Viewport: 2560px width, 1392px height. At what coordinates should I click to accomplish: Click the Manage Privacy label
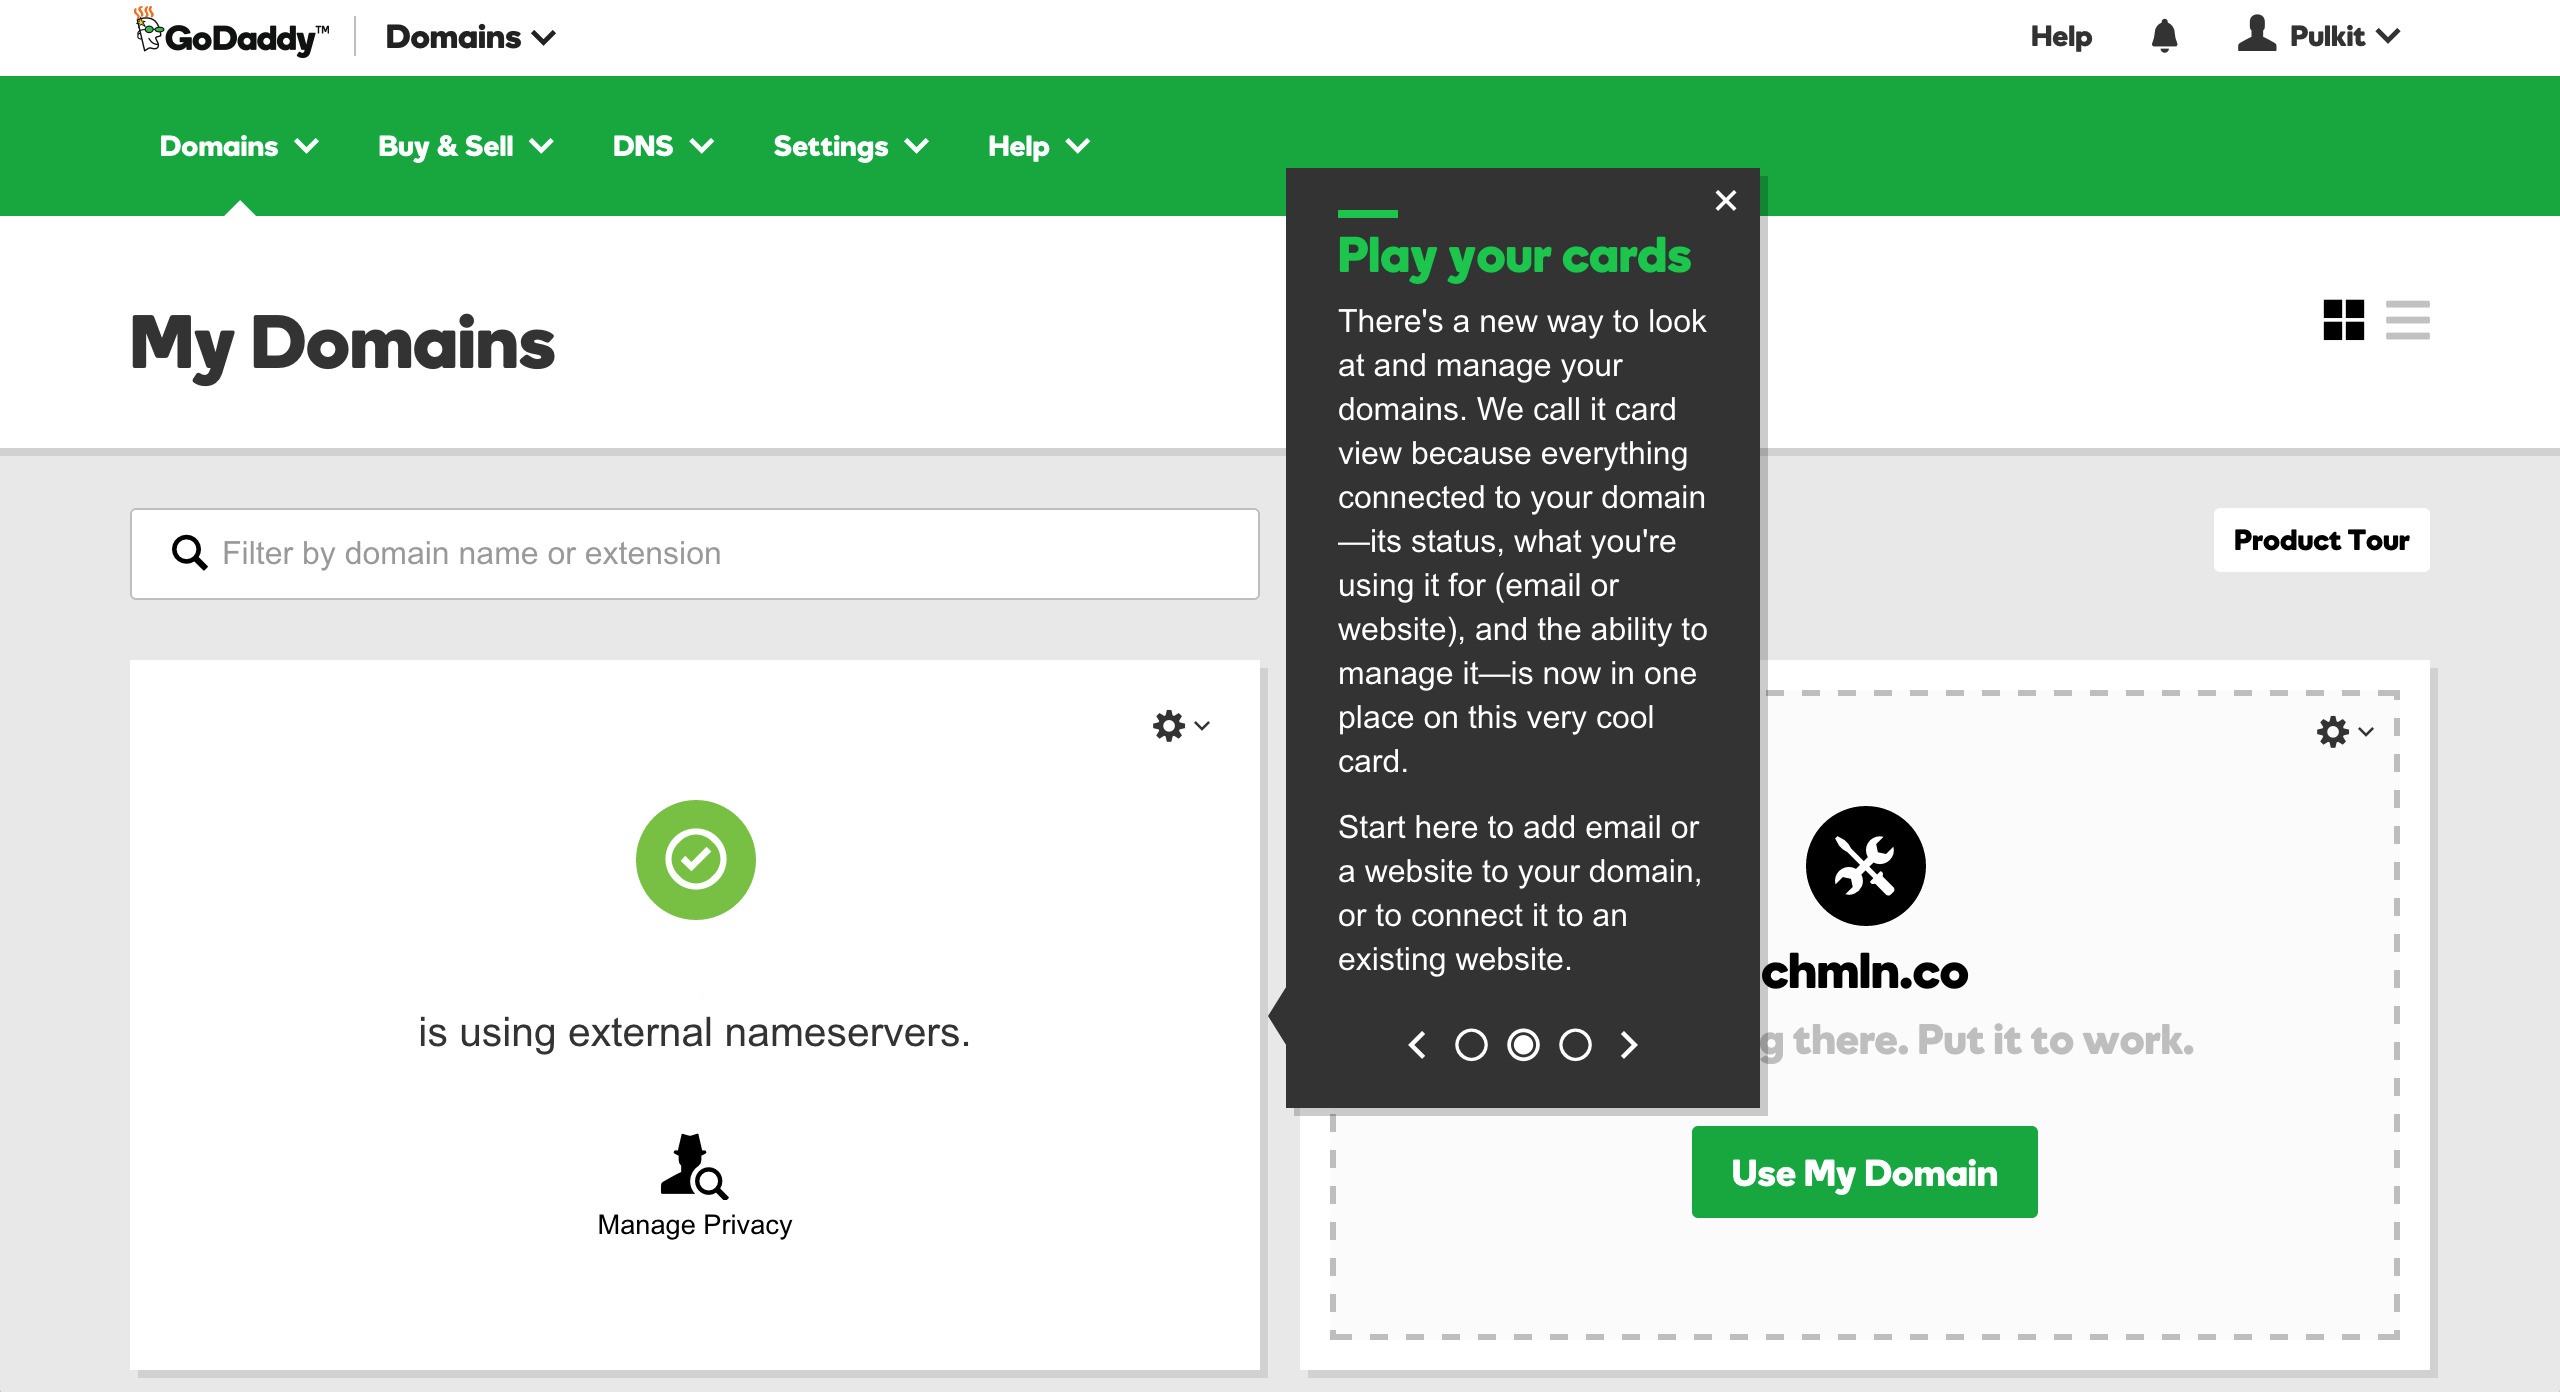[694, 1225]
